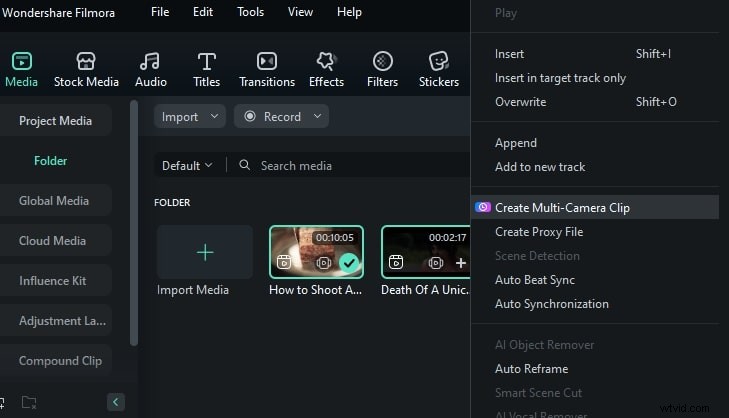Click the sidebar vertical scrollbar
The width and height of the screenshot is (729, 418).
[134, 223]
